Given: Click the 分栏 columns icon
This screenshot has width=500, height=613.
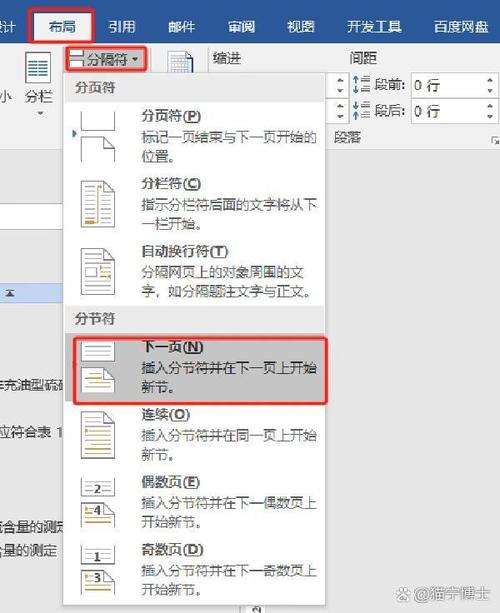Looking at the screenshot, I should pyautogui.click(x=38, y=67).
